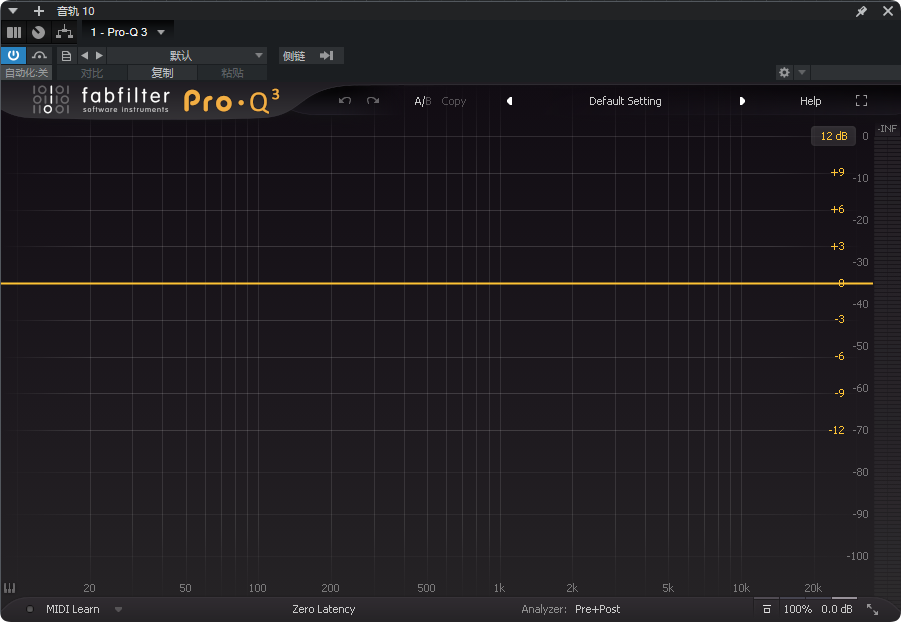Toggle the 侧链 sidechain button
This screenshot has height=622, width=901.
pos(294,56)
